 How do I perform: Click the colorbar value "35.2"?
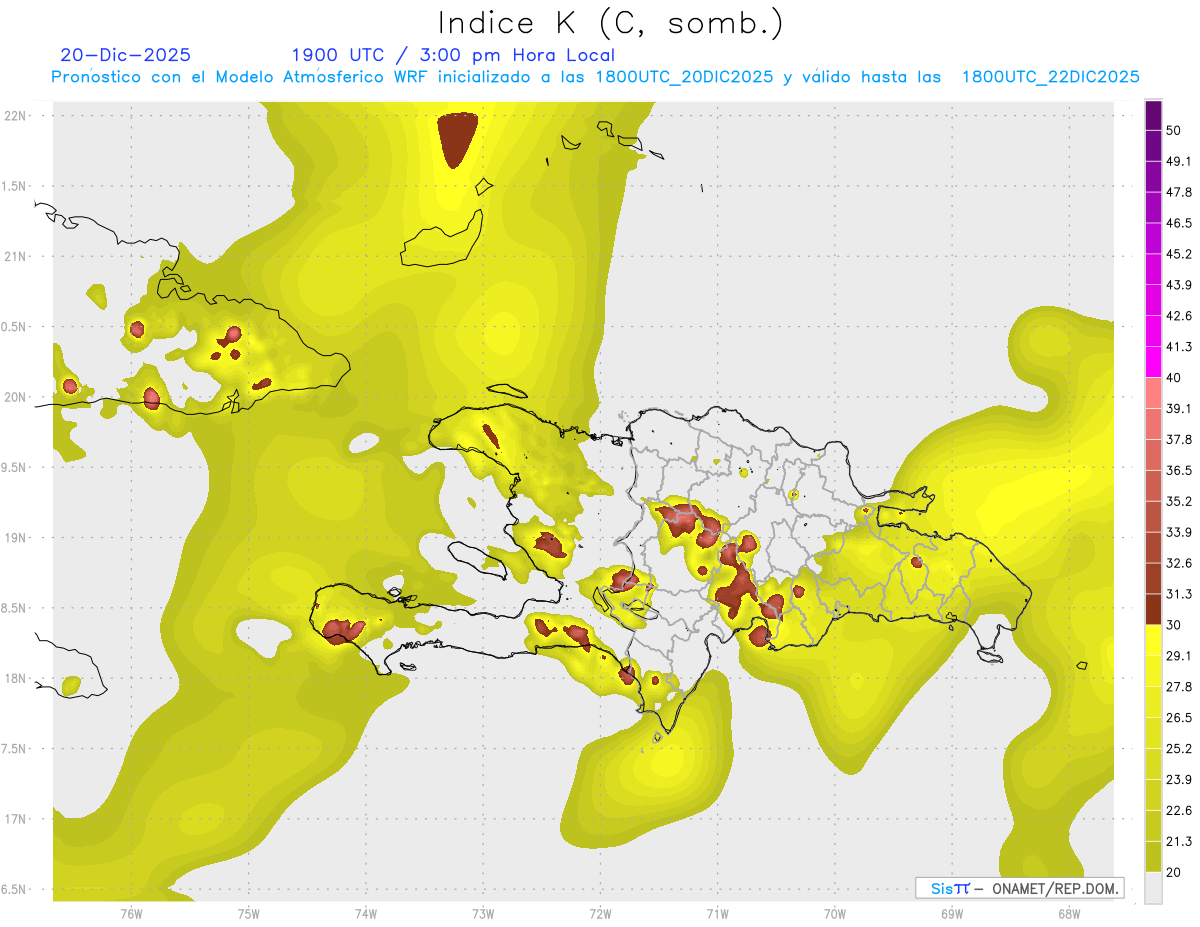(x=1179, y=501)
